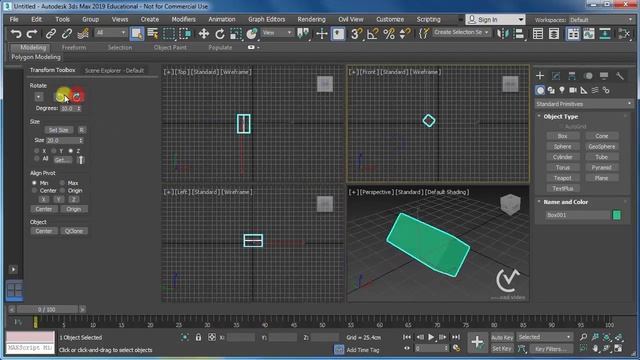This screenshot has width=640, height=360.
Task: Choose the Select and Rotate tool
Action: 220,34
